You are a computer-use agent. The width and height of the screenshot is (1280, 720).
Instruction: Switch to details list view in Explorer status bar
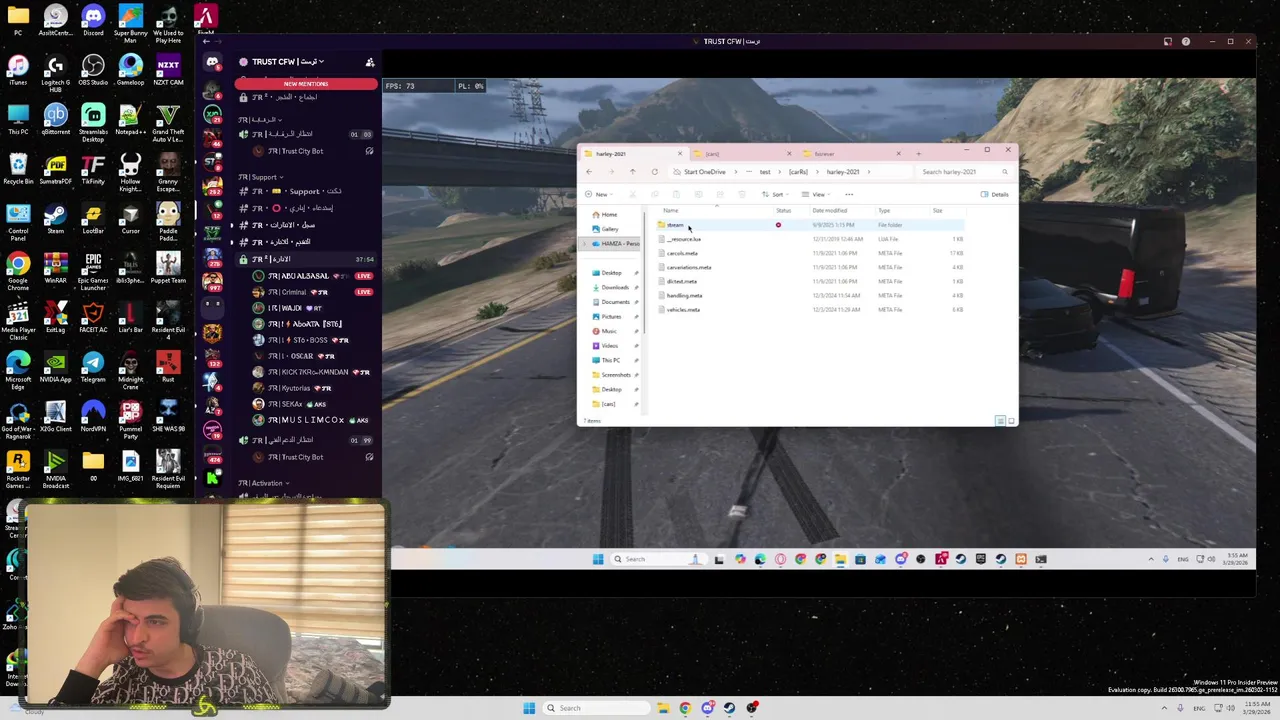tap(1000, 421)
